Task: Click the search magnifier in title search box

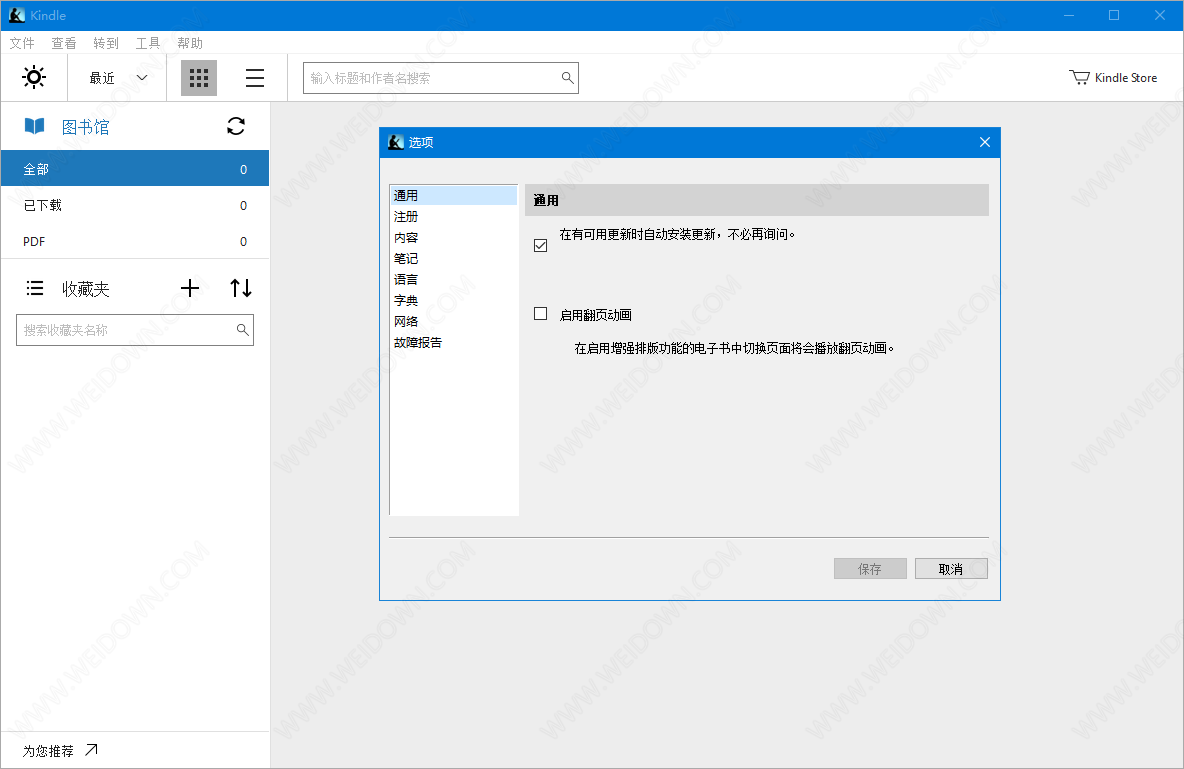Action: pyautogui.click(x=567, y=78)
